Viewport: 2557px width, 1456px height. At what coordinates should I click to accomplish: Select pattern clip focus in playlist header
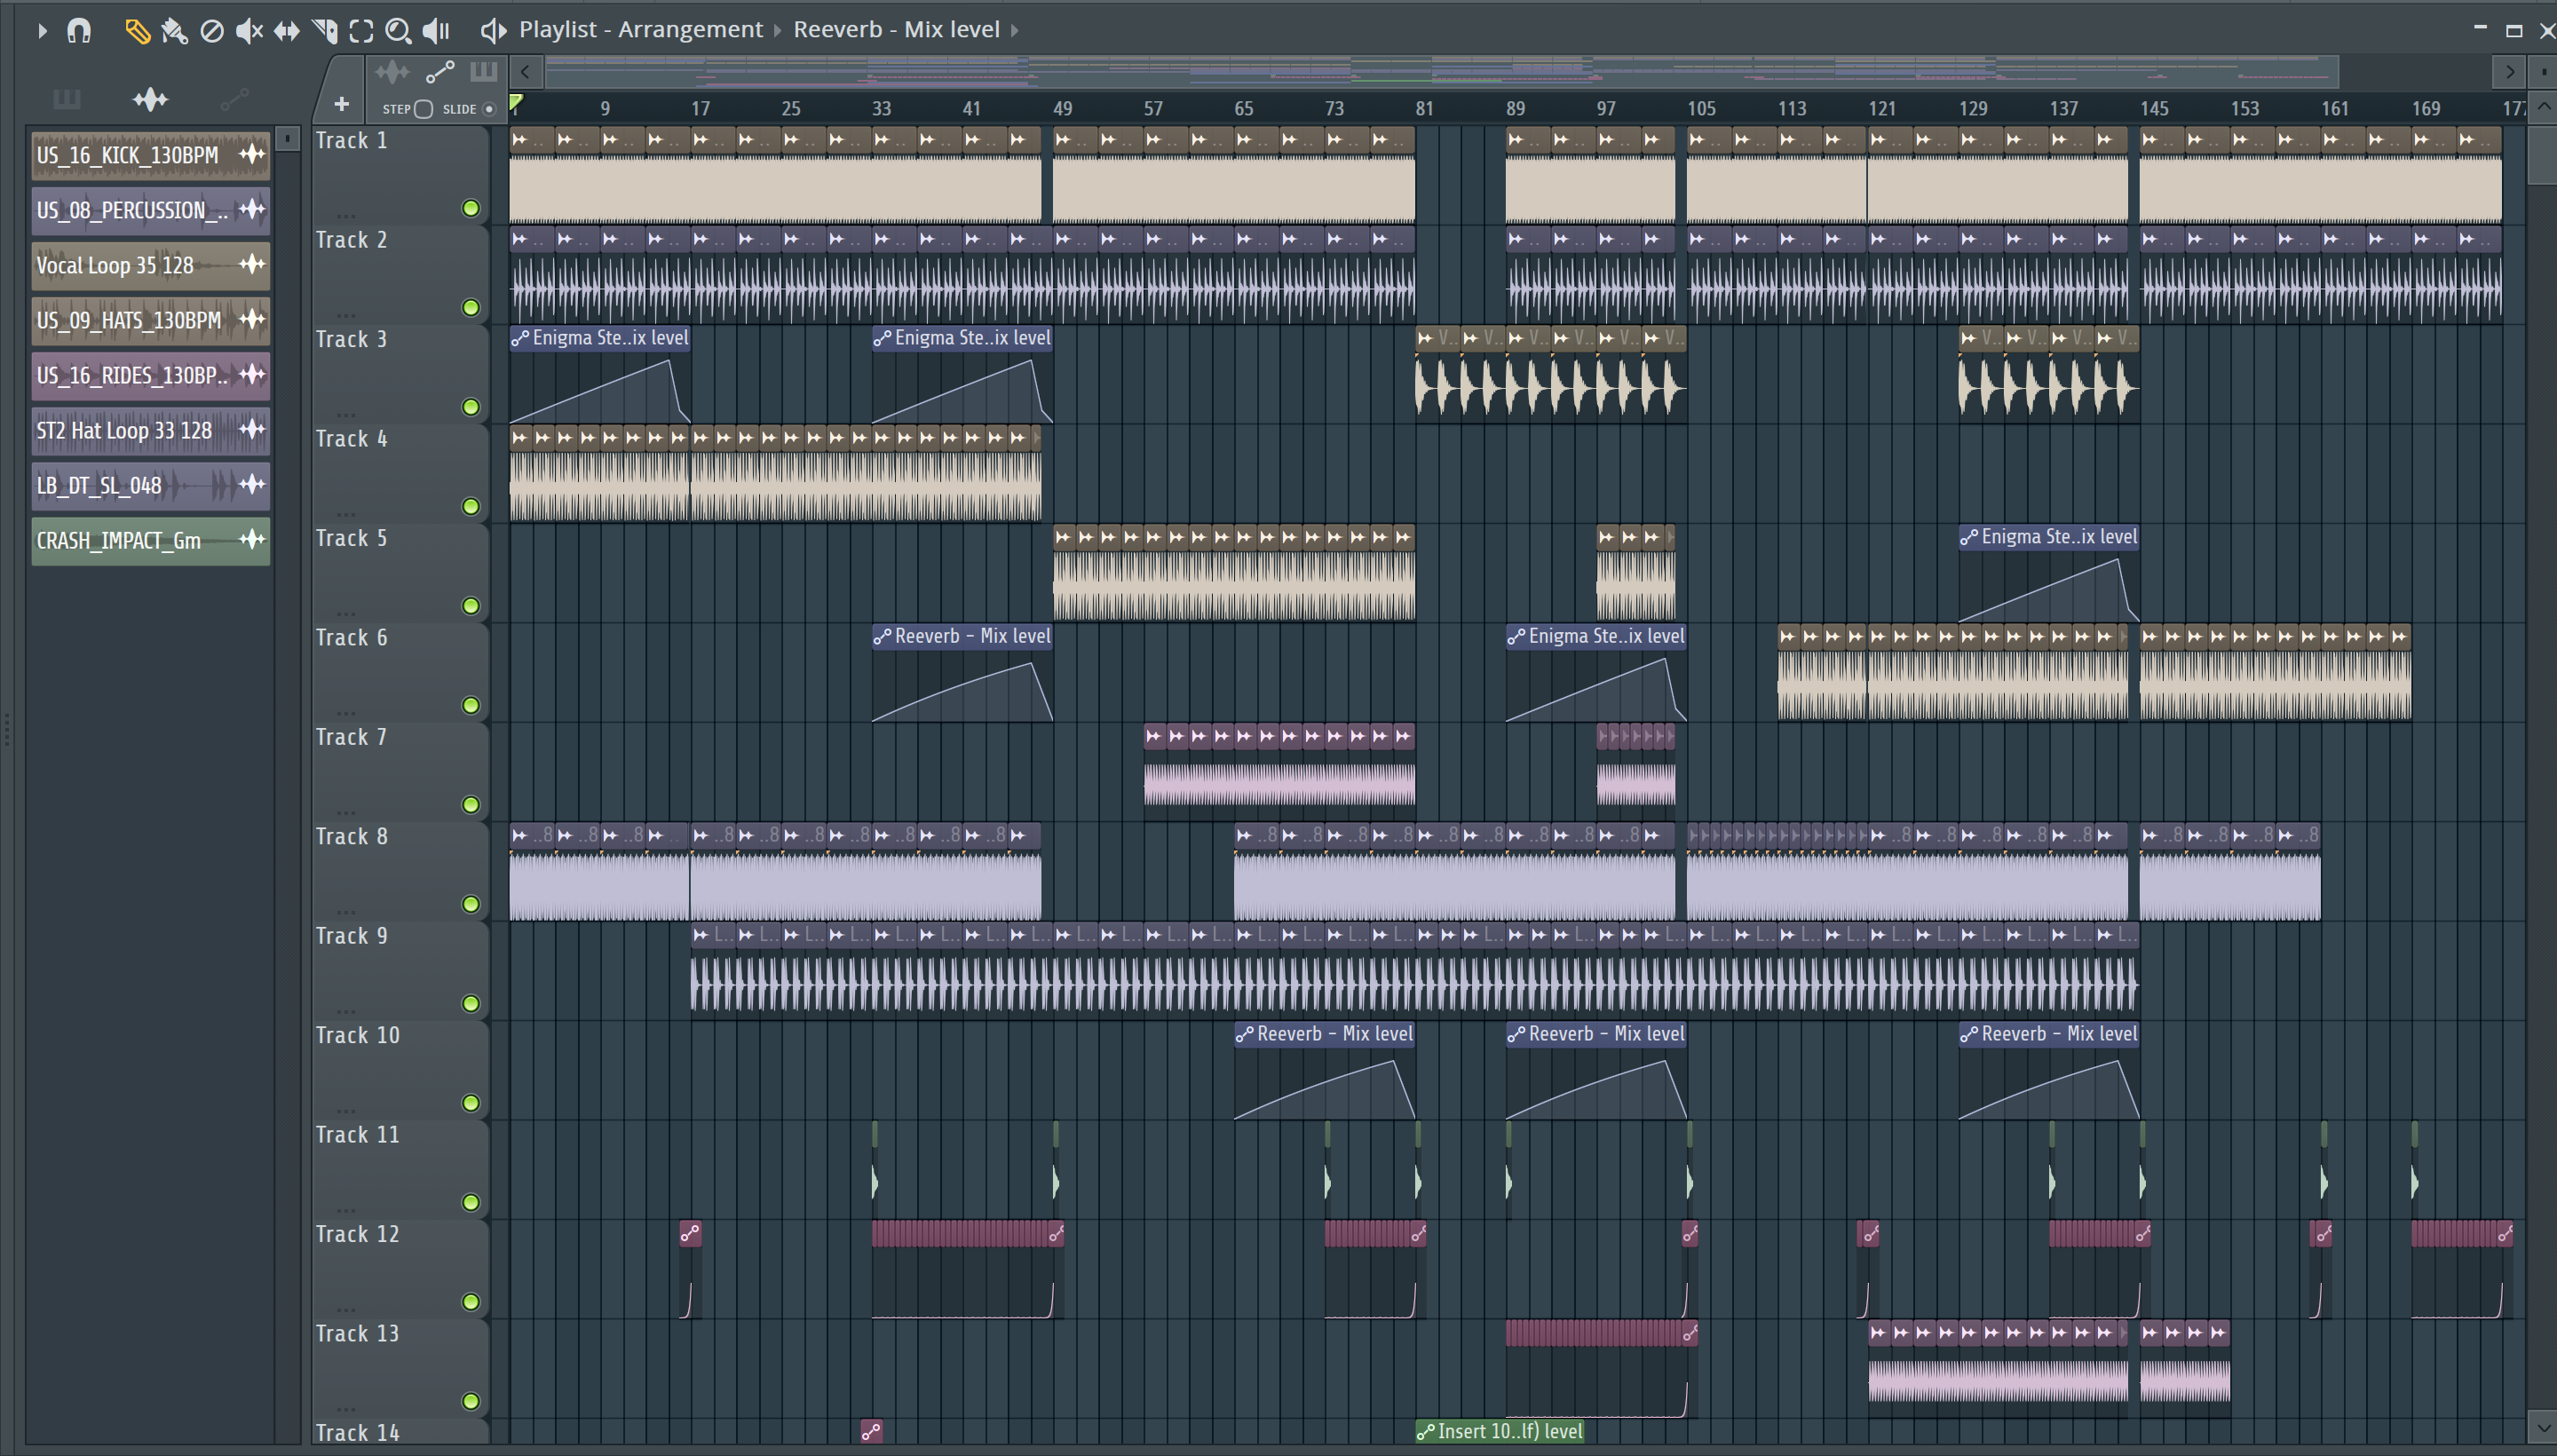tap(483, 72)
